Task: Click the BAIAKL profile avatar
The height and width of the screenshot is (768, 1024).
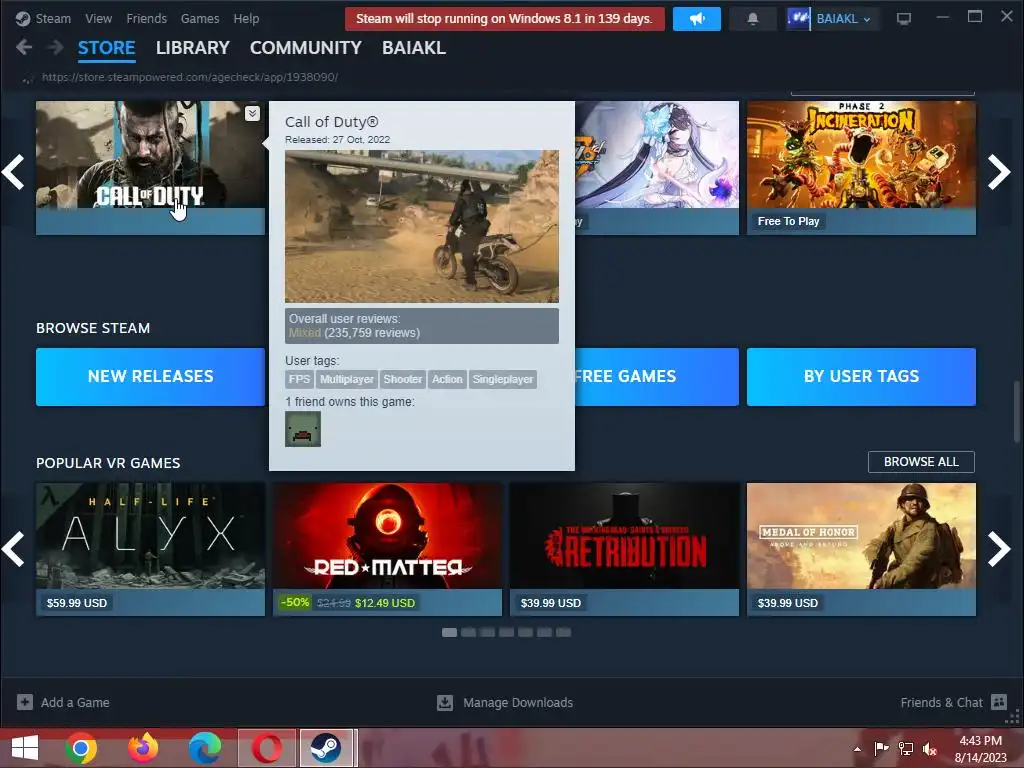Action: click(798, 19)
